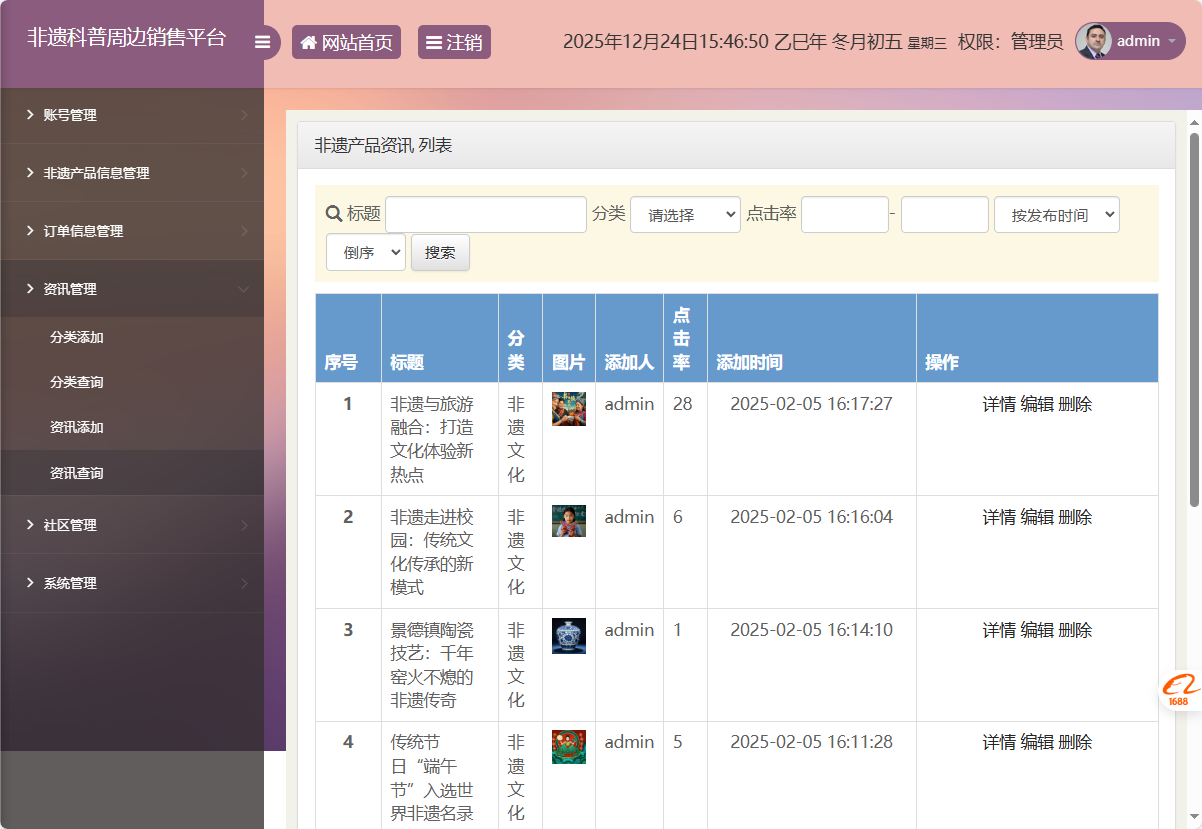Screen dimensions: 1202x829
Task: Click the admin avatar picture
Action: click(x=1093, y=41)
